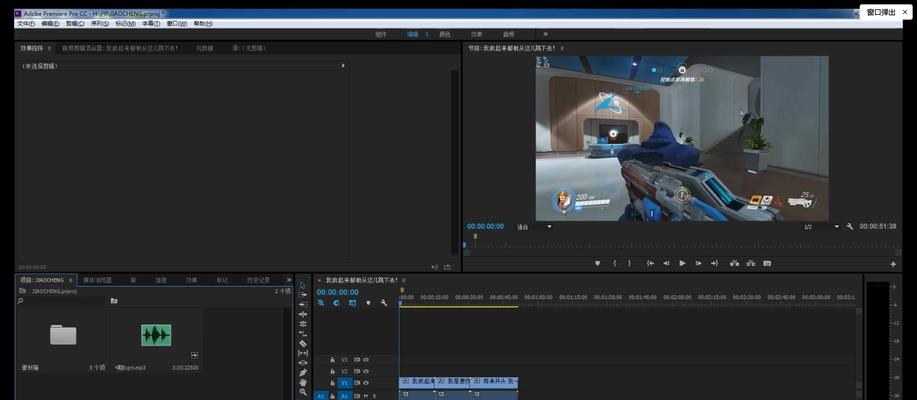
Task: Toggle lock on track V2
Action: coord(332,371)
